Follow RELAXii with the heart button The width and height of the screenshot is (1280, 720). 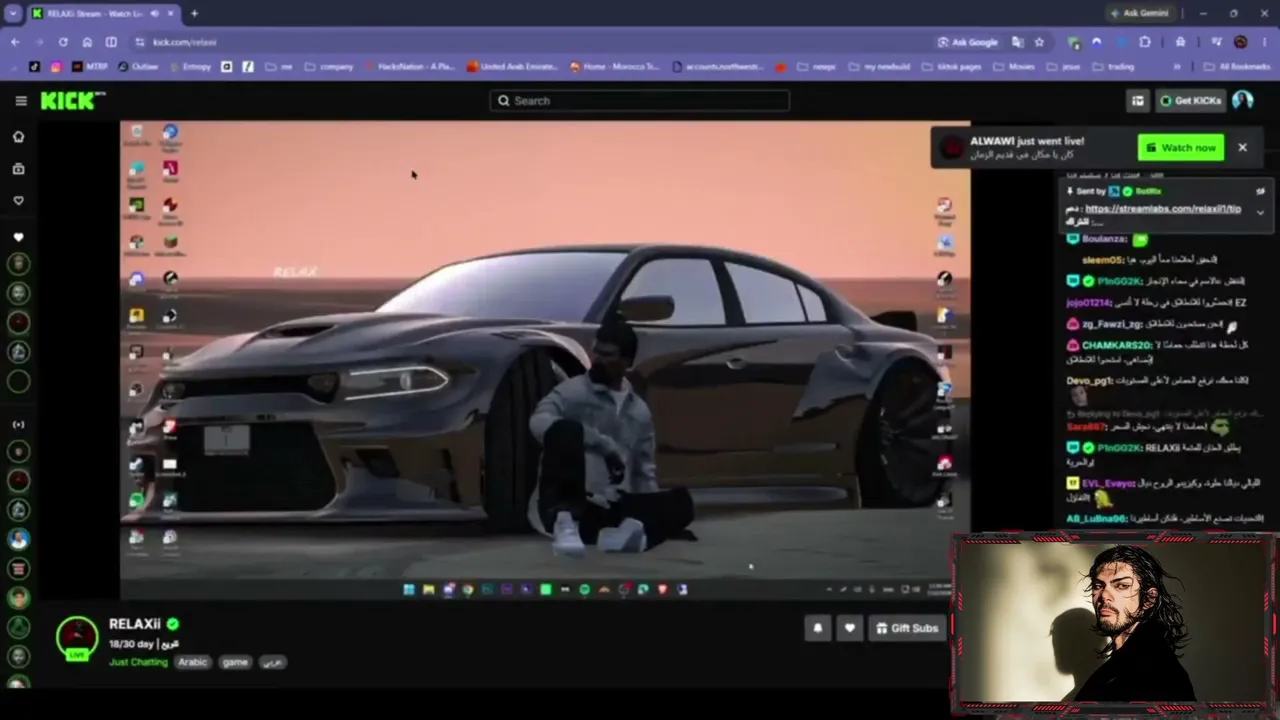coord(850,628)
